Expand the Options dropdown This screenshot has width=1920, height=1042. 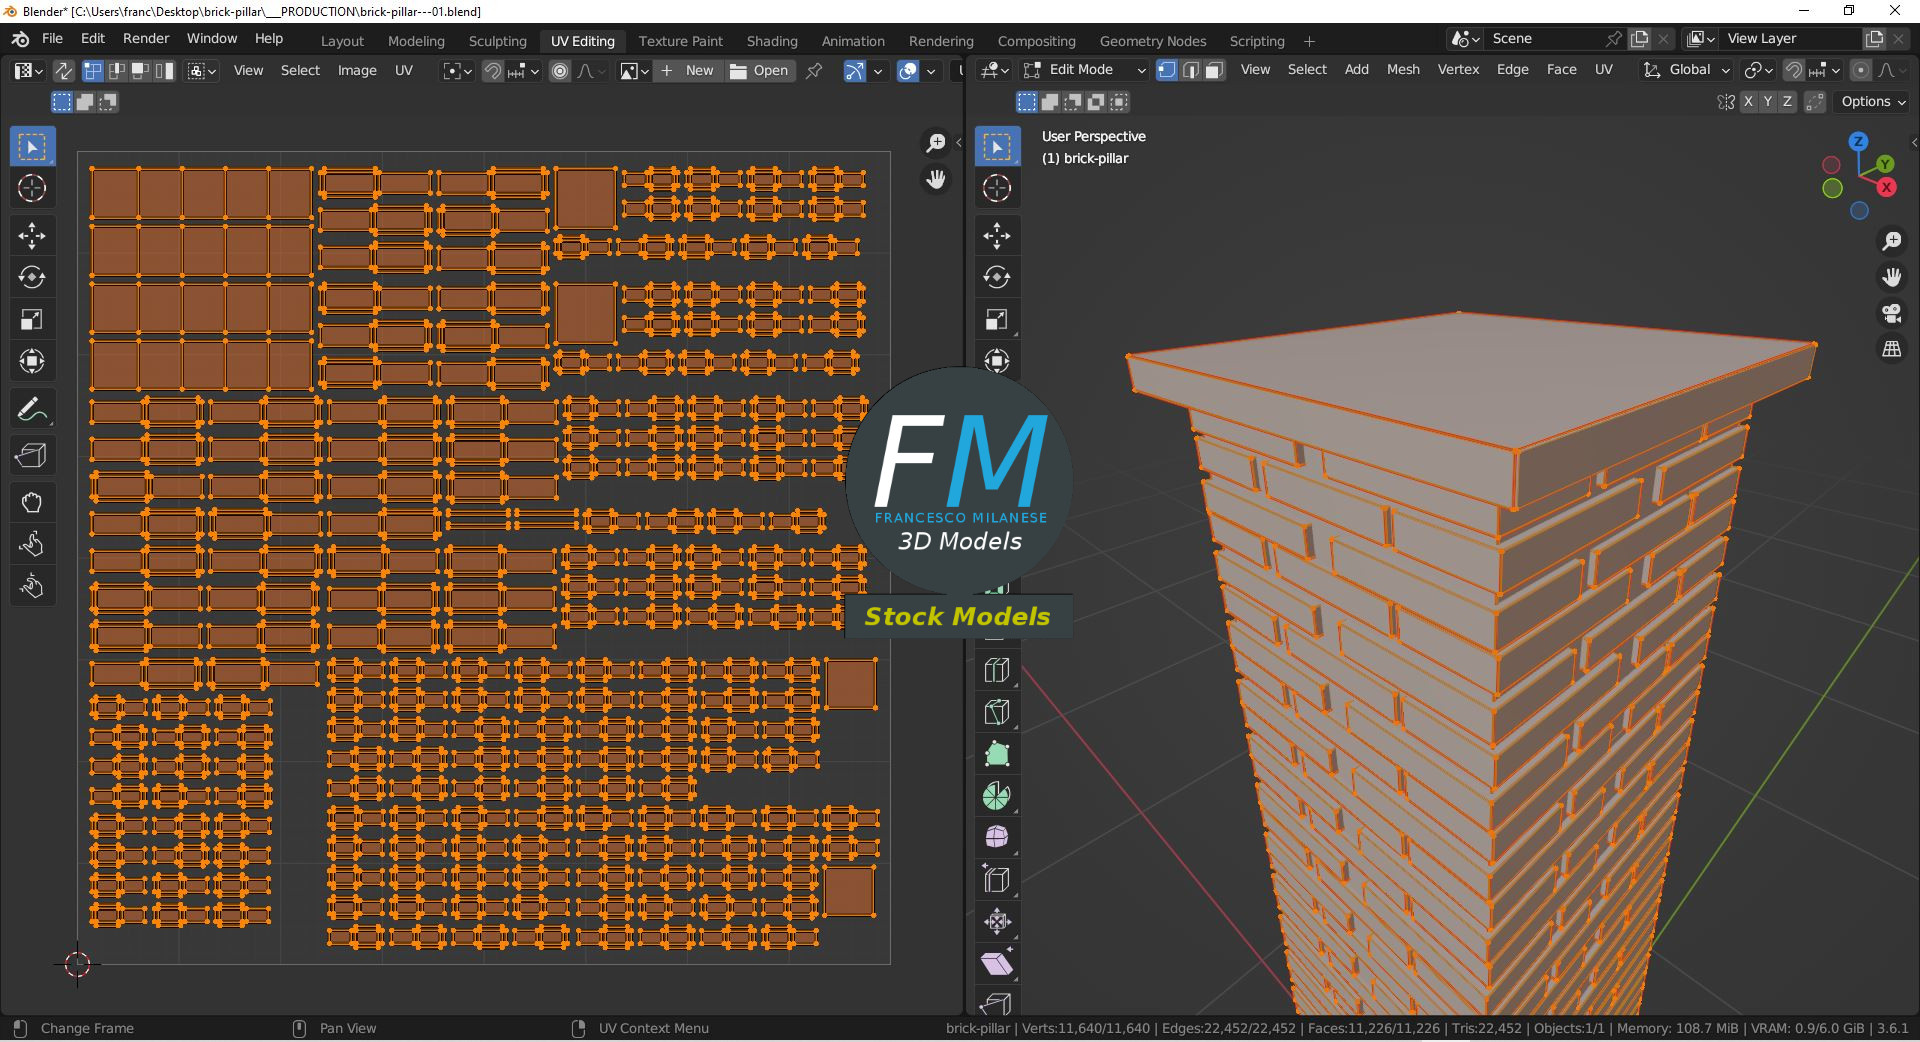pyautogui.click(x=1873, y=102)
